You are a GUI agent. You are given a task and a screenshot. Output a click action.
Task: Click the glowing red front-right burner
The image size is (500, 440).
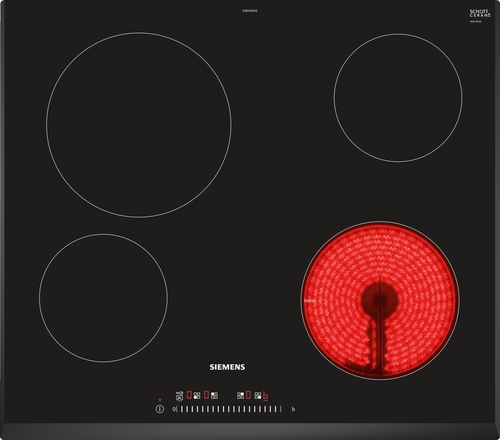pos(380,300)
